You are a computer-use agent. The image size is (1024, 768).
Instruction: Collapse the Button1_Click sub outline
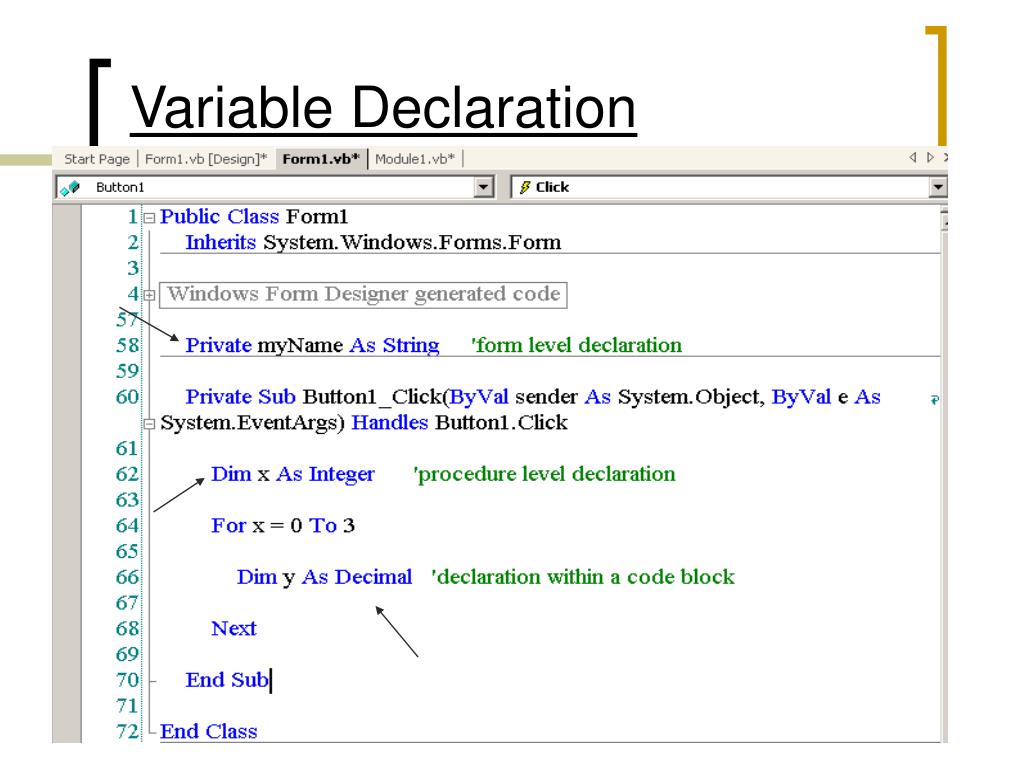pos(149,424)
